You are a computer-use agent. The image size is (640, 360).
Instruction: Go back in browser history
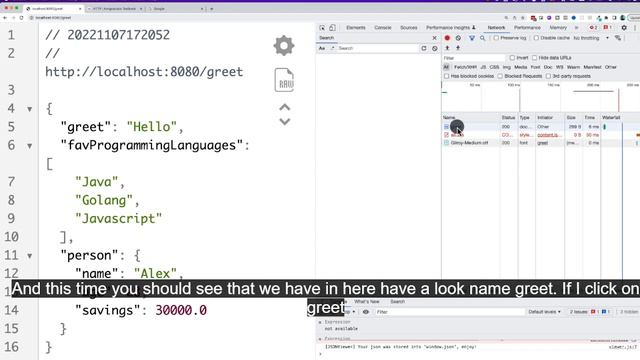pyautogui.click(x=5, y=18)
